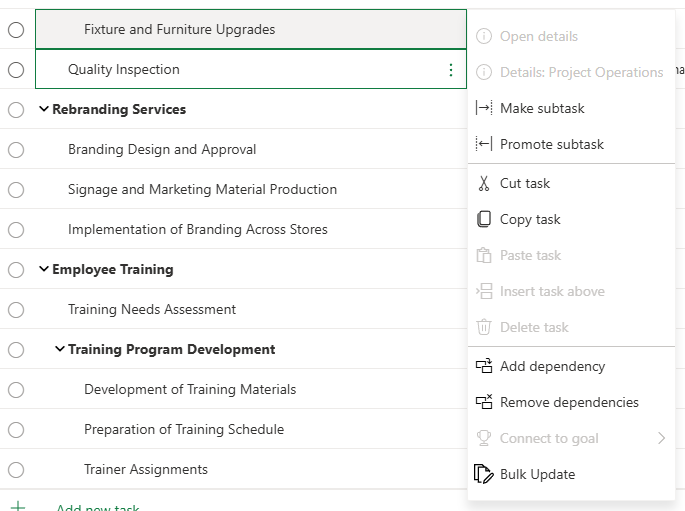This screenshot has width=685, height=511.
Task: Select Add dependency menu entry
Action: pos(571,366)
